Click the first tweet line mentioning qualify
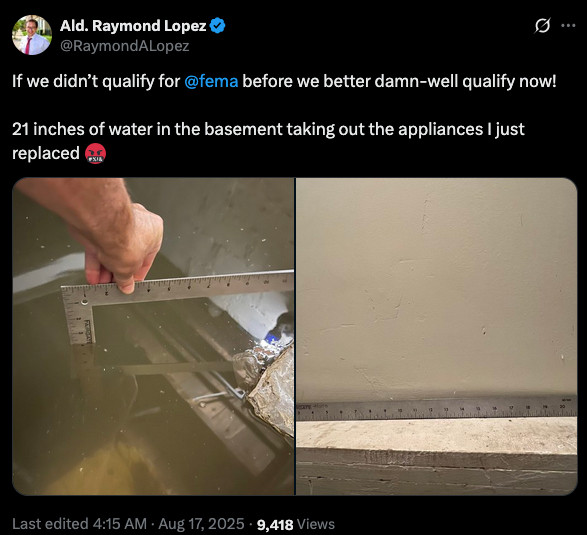 coord(284,81)
